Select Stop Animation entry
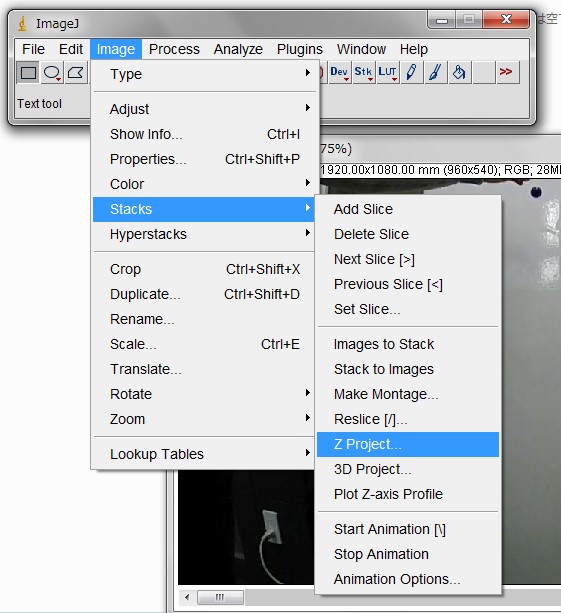561x613 pixels. click(x=408, y=554)
